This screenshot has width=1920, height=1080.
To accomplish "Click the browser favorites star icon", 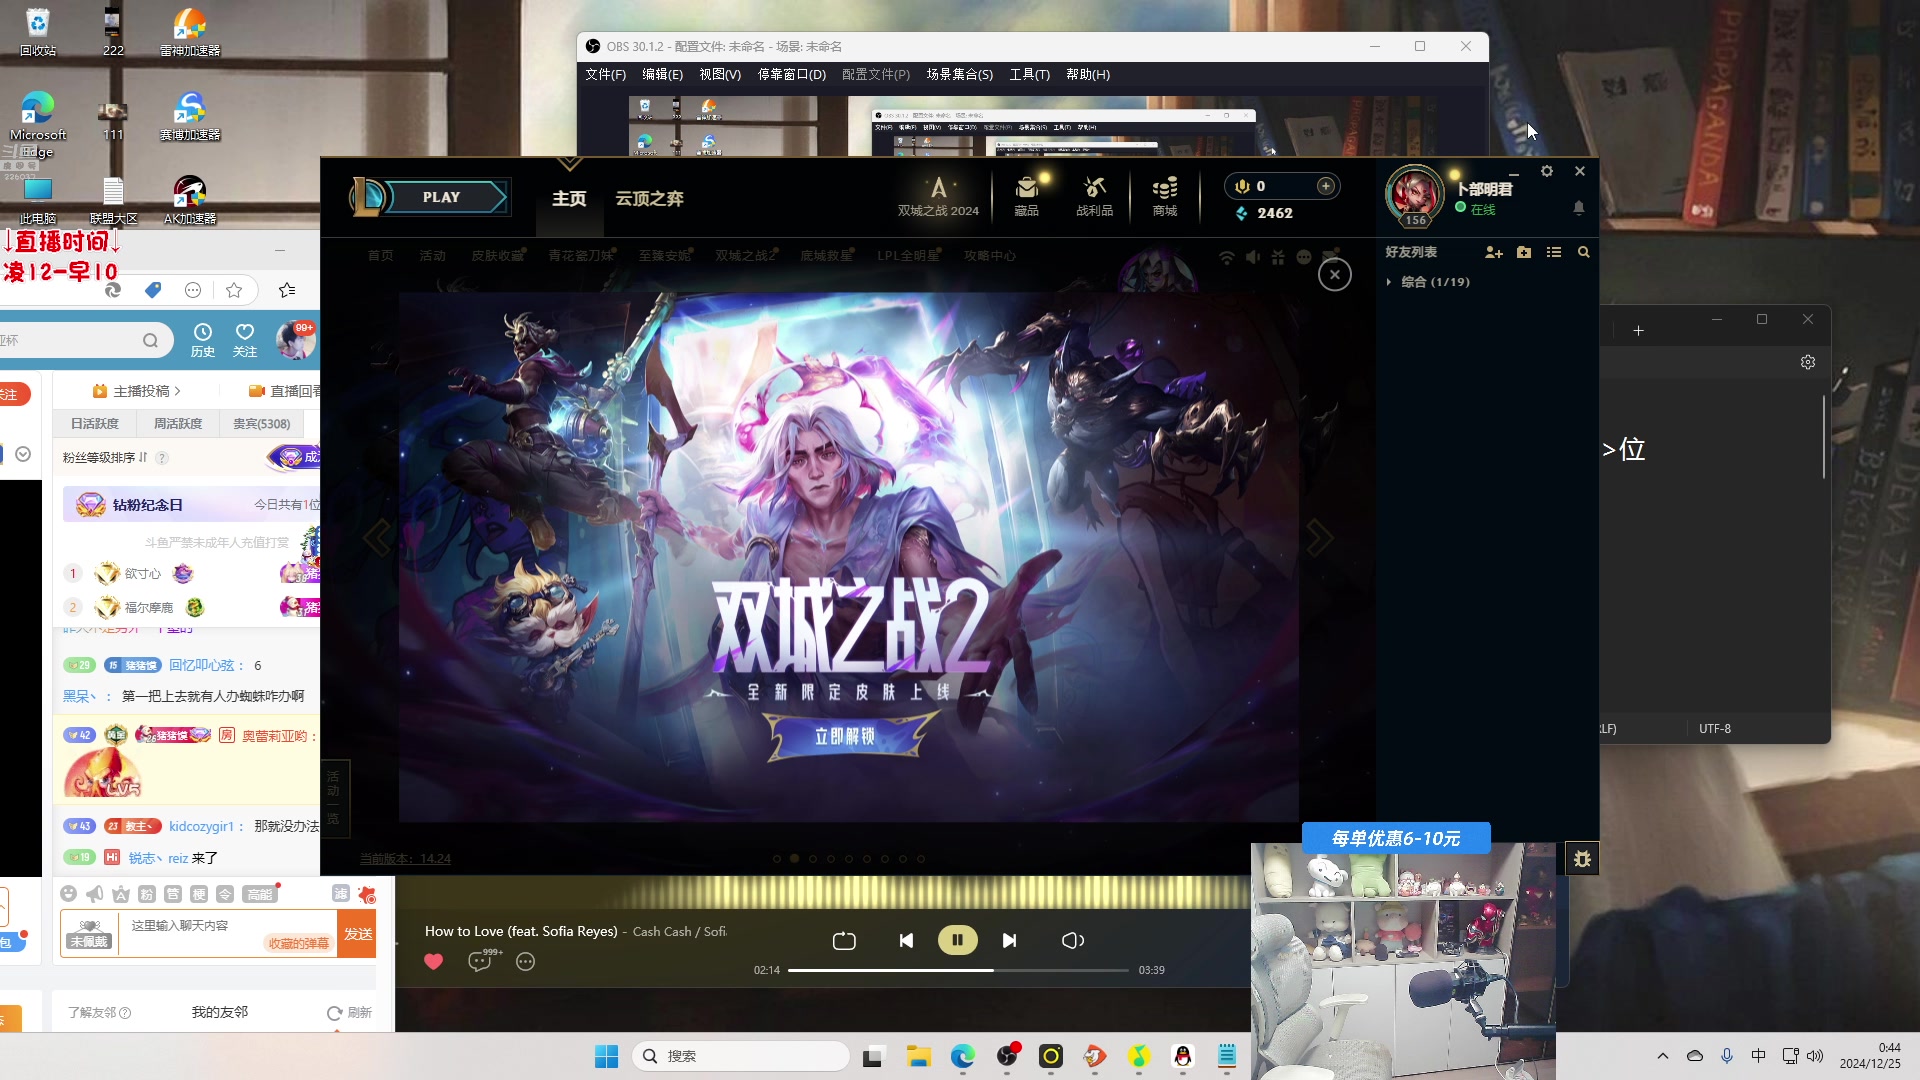I will pyautogui.click(x=234, y=290).
